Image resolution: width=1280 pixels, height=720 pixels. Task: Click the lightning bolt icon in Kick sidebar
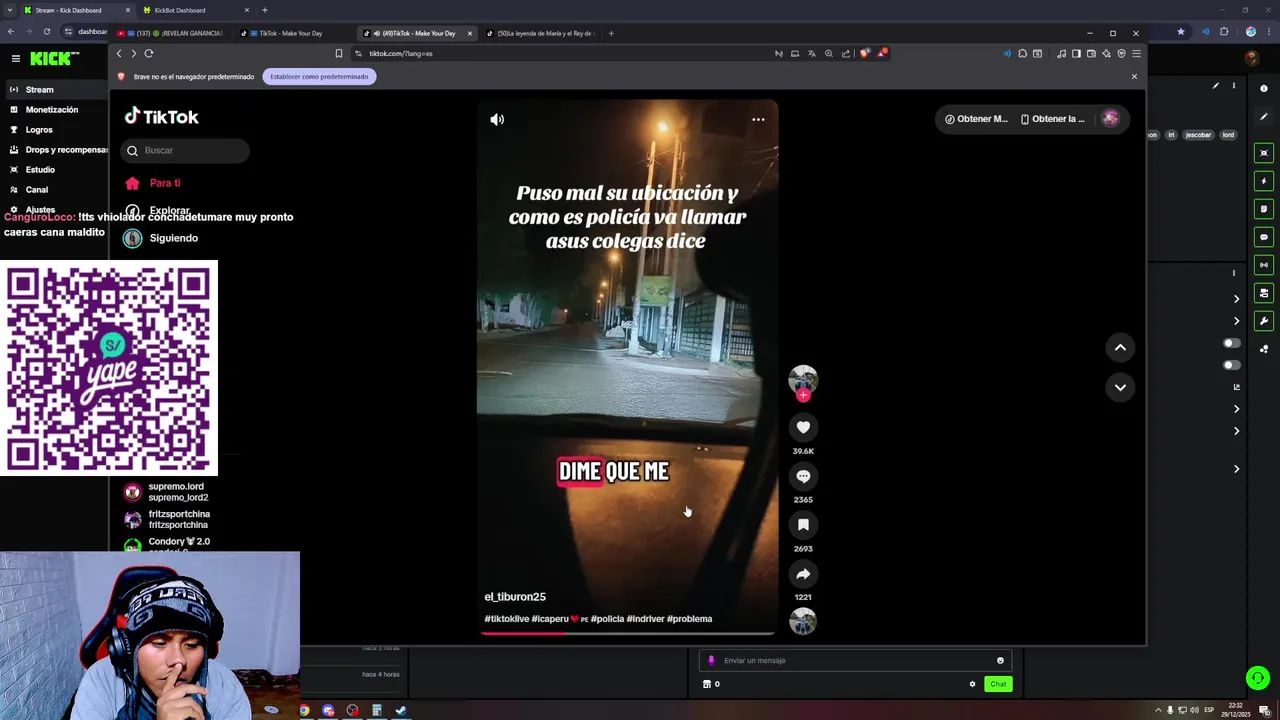click(1264, 181)
